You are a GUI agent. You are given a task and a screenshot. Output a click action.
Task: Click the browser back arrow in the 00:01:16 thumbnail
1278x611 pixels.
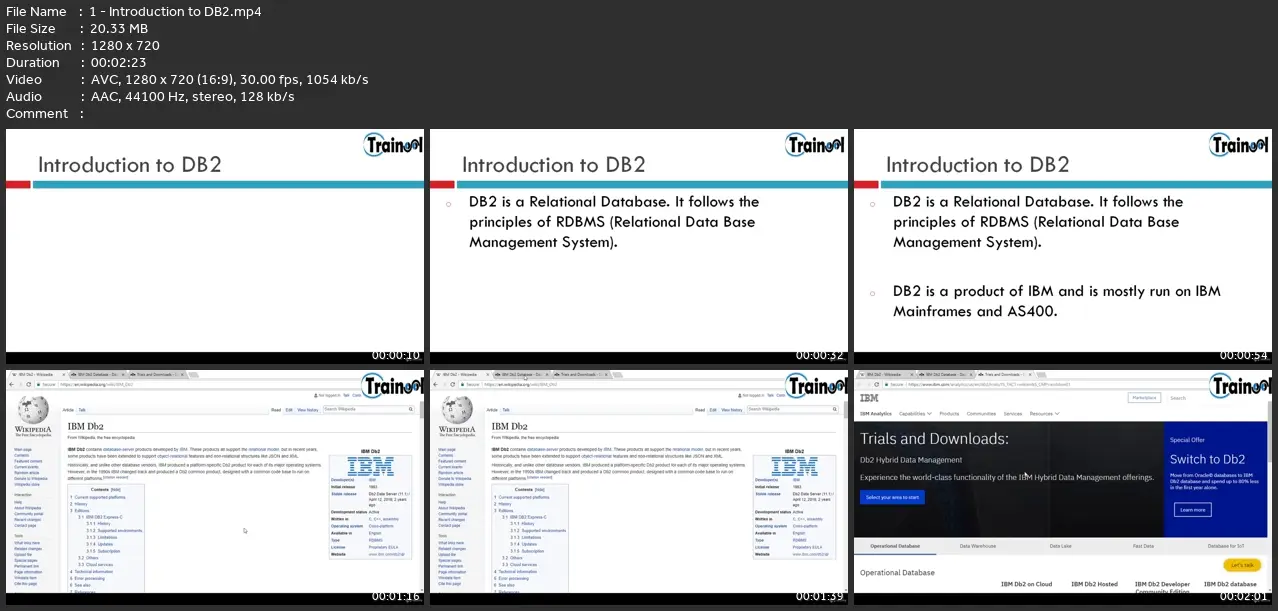(11, 384)
